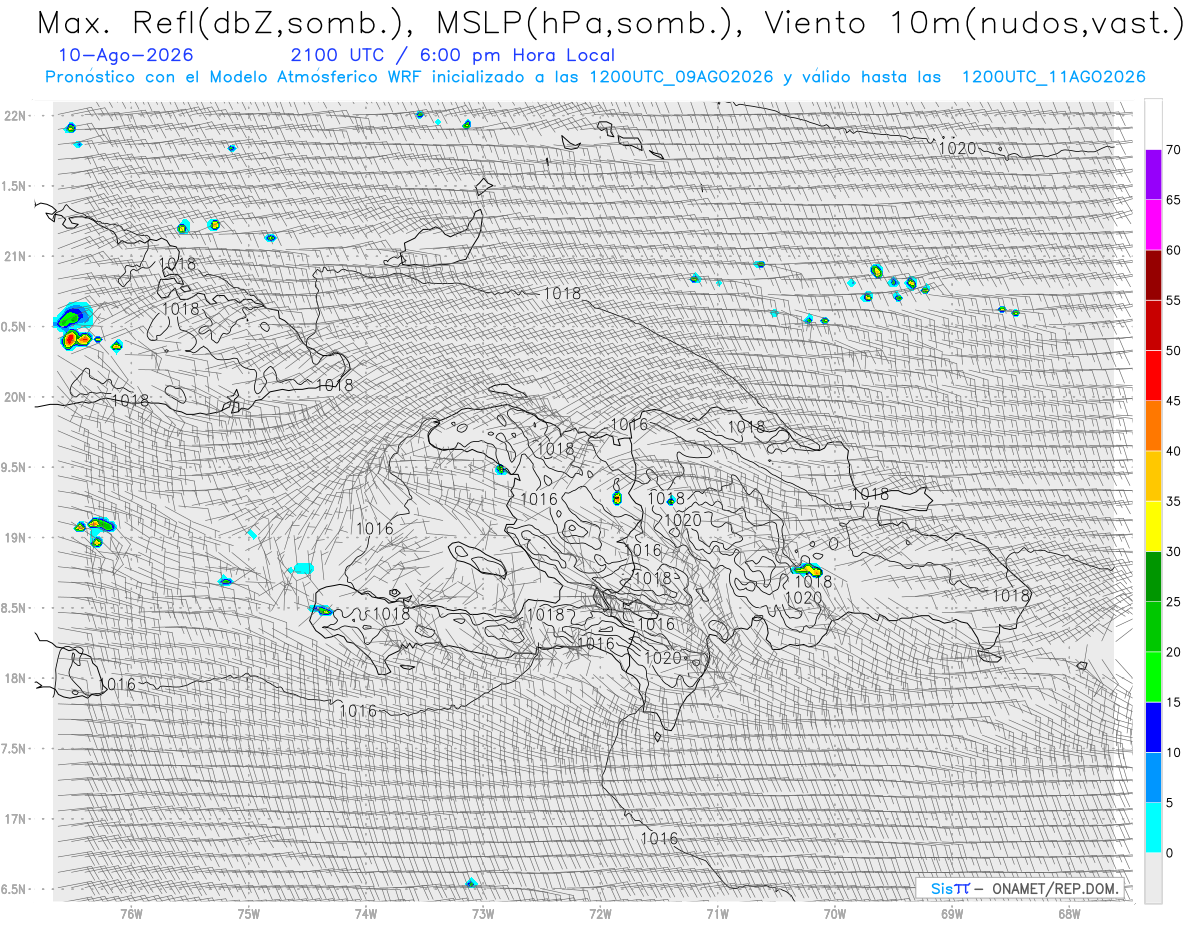Screen dimensions: 1200x927
Task: Click the '35' color bar value label
Action: pos(1173,501)
